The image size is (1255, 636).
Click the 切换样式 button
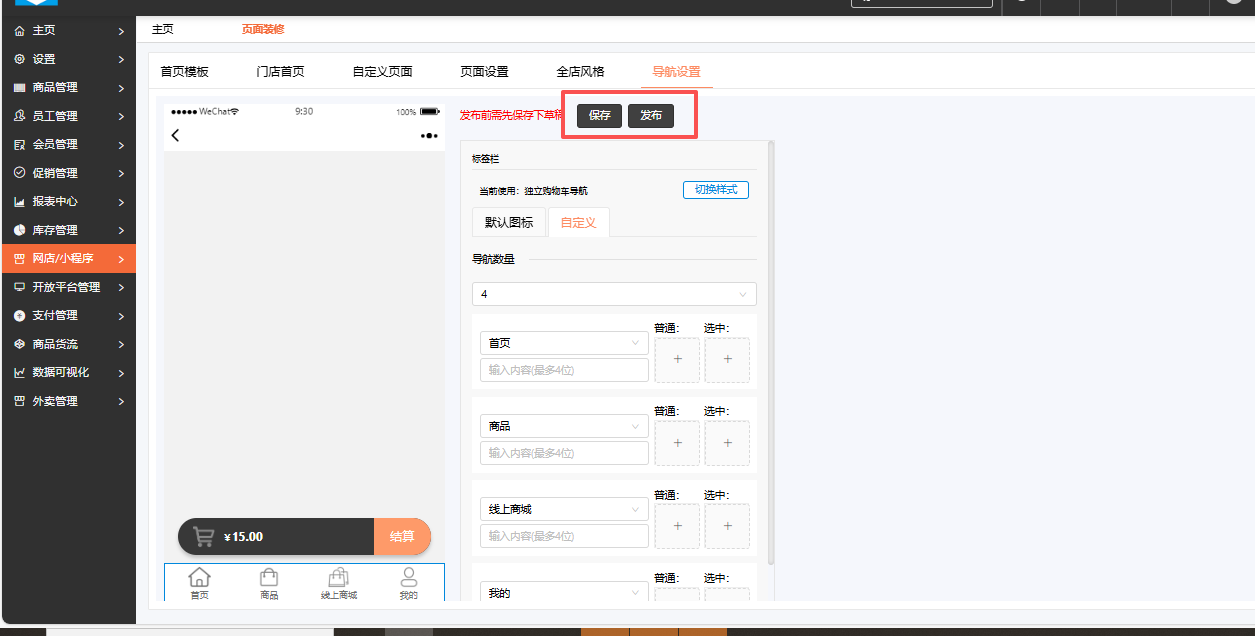coord(716,190)
